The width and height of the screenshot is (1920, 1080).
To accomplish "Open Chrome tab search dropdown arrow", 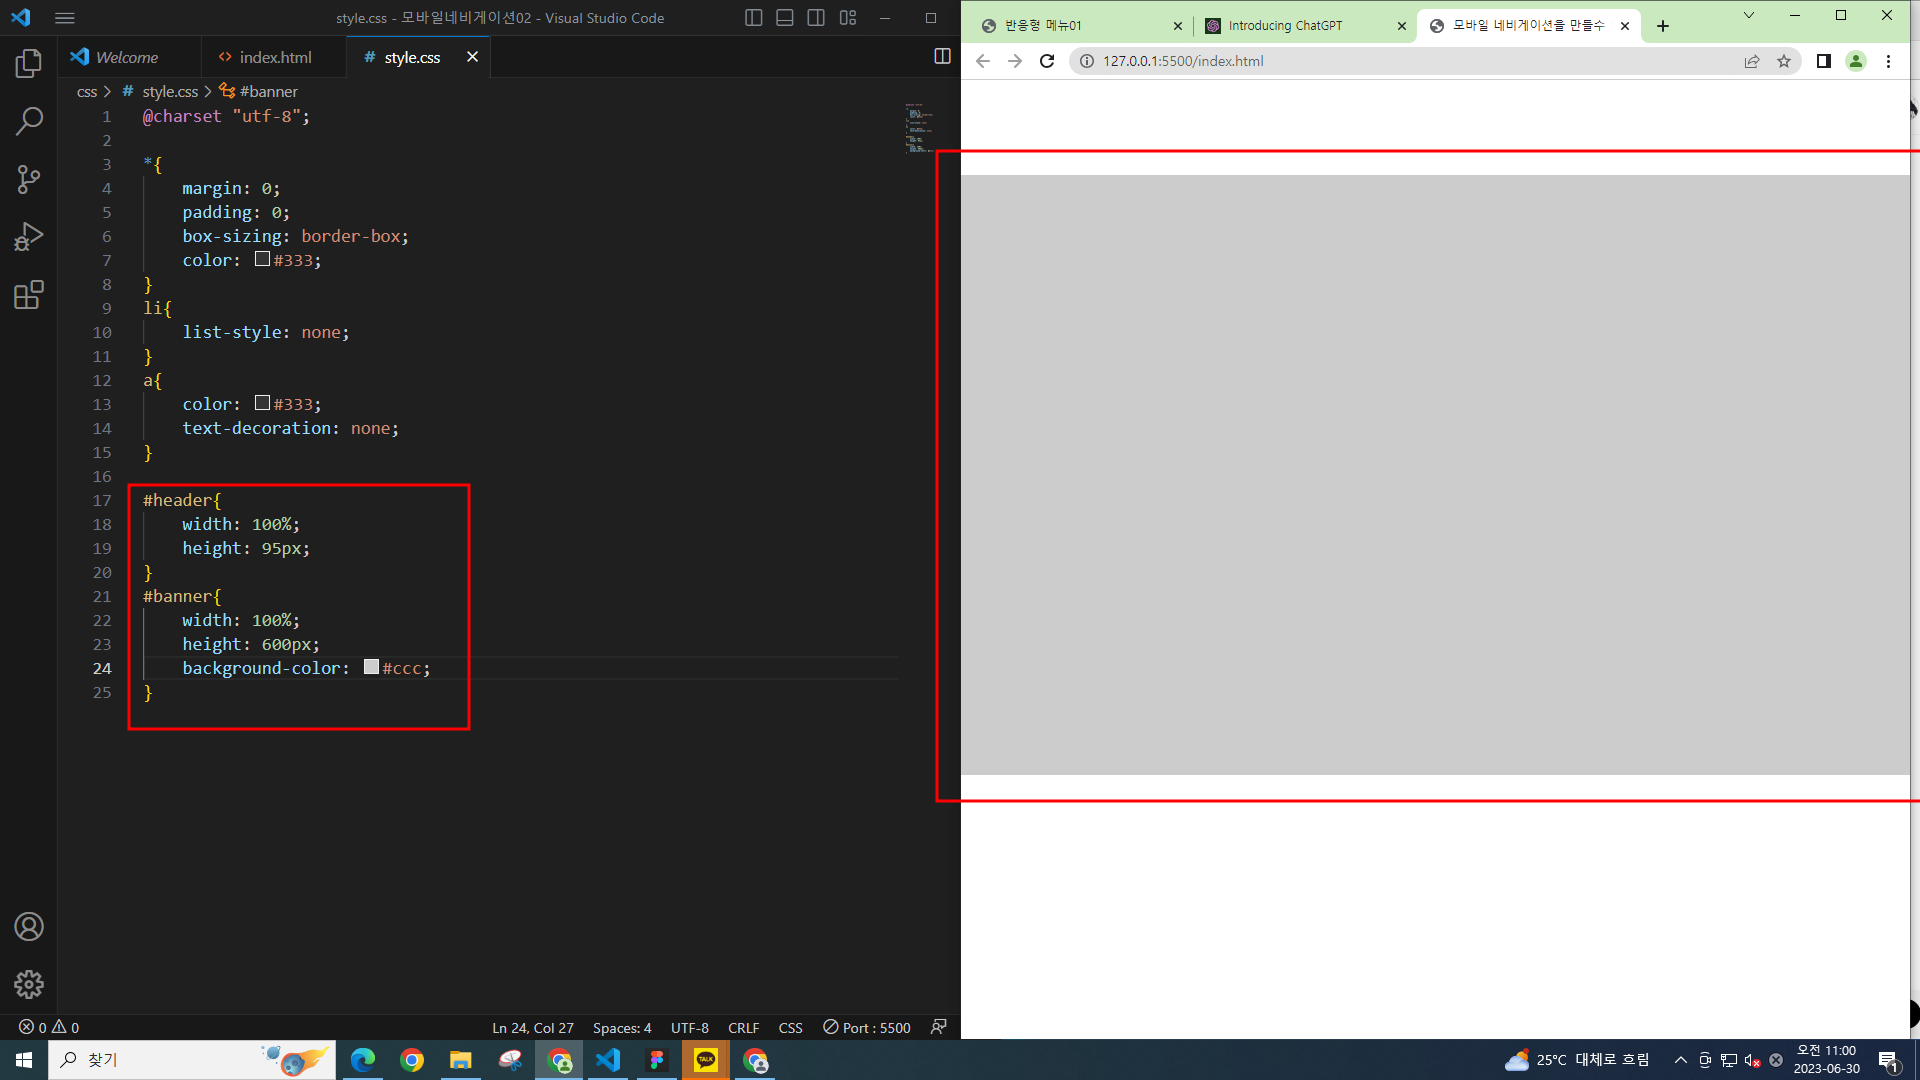I will pos(1748,15).
